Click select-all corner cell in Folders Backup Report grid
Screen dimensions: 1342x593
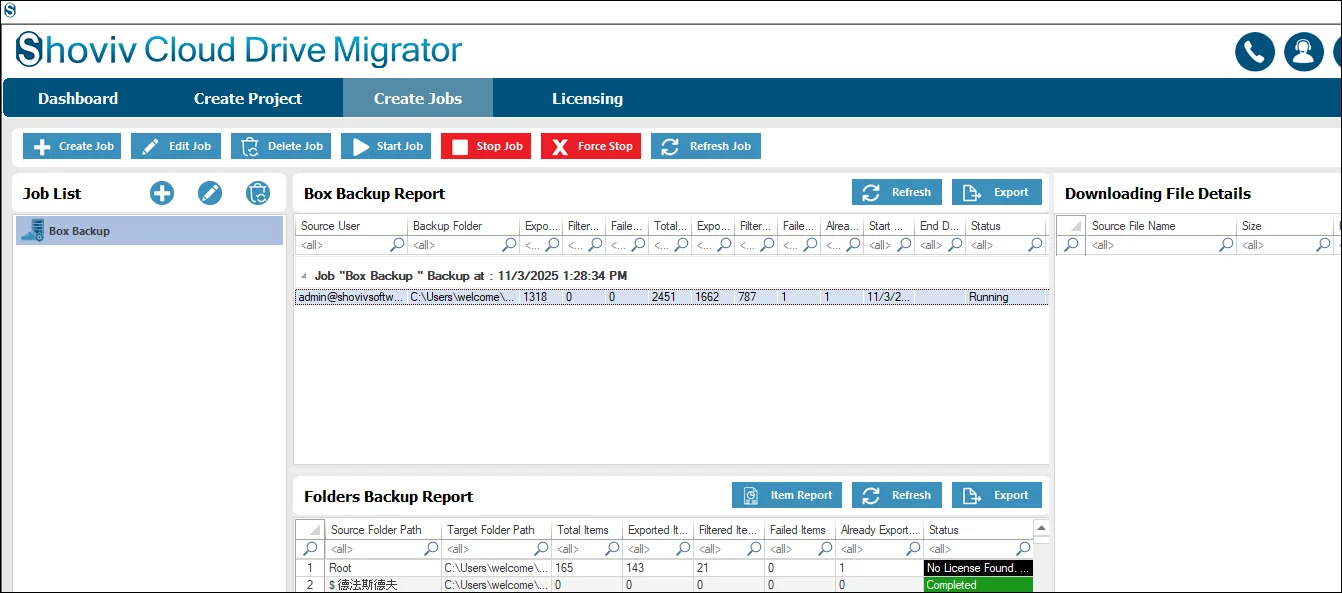click(310, 530)
